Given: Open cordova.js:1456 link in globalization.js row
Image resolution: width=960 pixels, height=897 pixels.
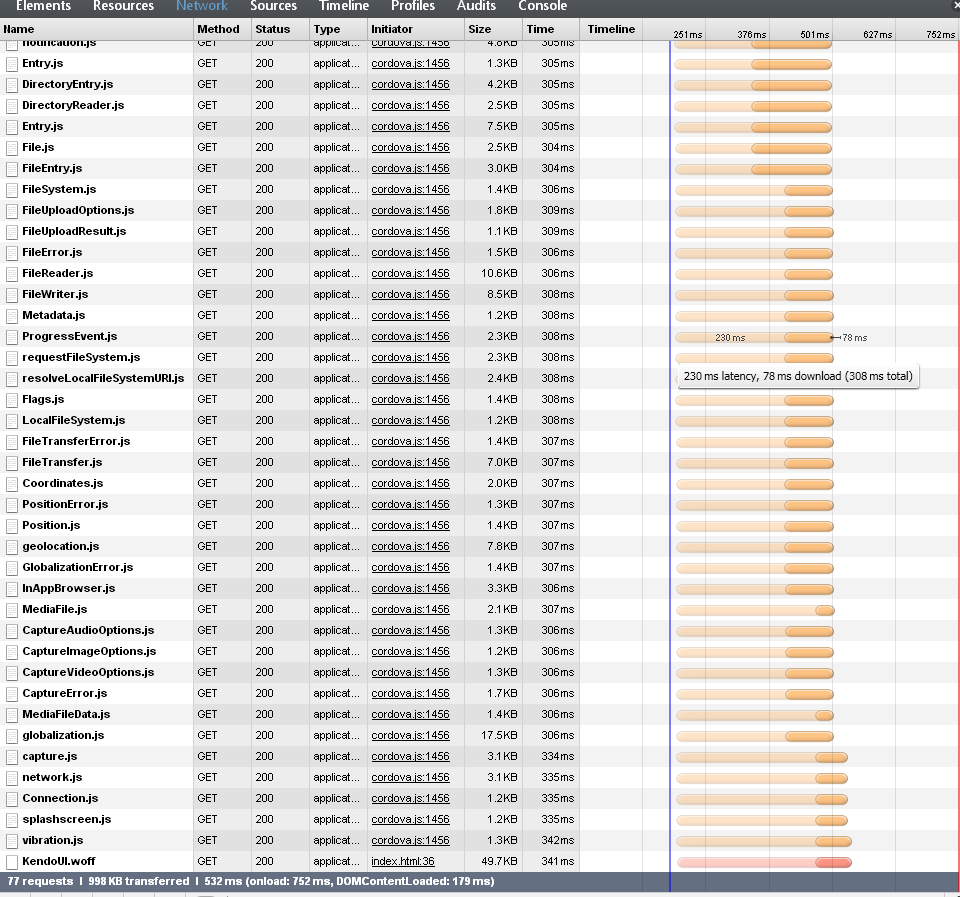Looking at the screenshot, I should pos(410,735).
